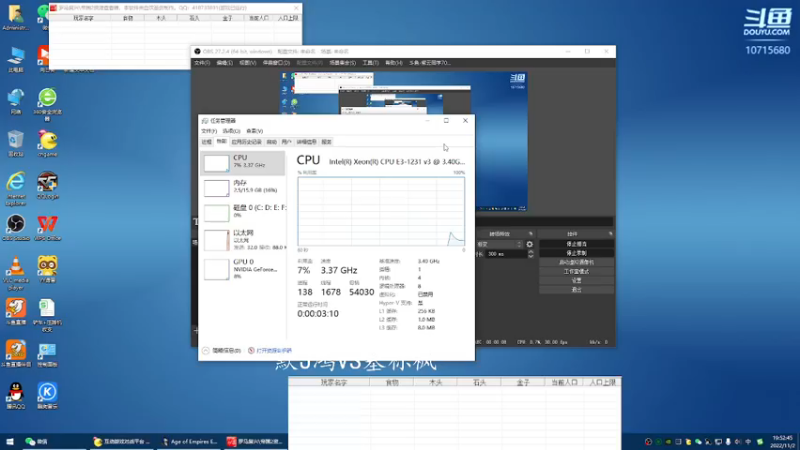The height and width of the screenshot is (450, 800).
Task: Open the Administrator folder desktop icon
Action: (x=16, y=18)
